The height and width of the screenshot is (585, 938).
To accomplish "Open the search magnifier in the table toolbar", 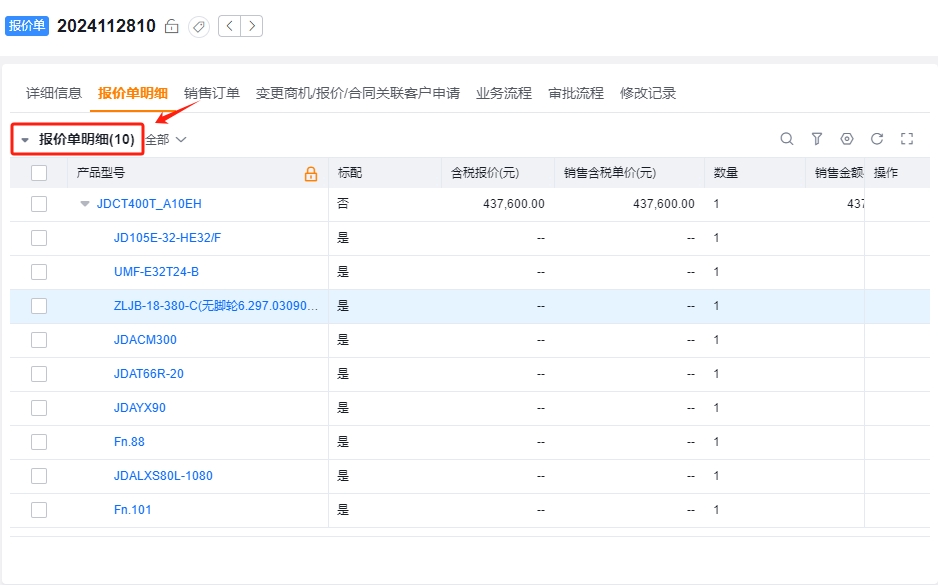I will tap(787, 139).
